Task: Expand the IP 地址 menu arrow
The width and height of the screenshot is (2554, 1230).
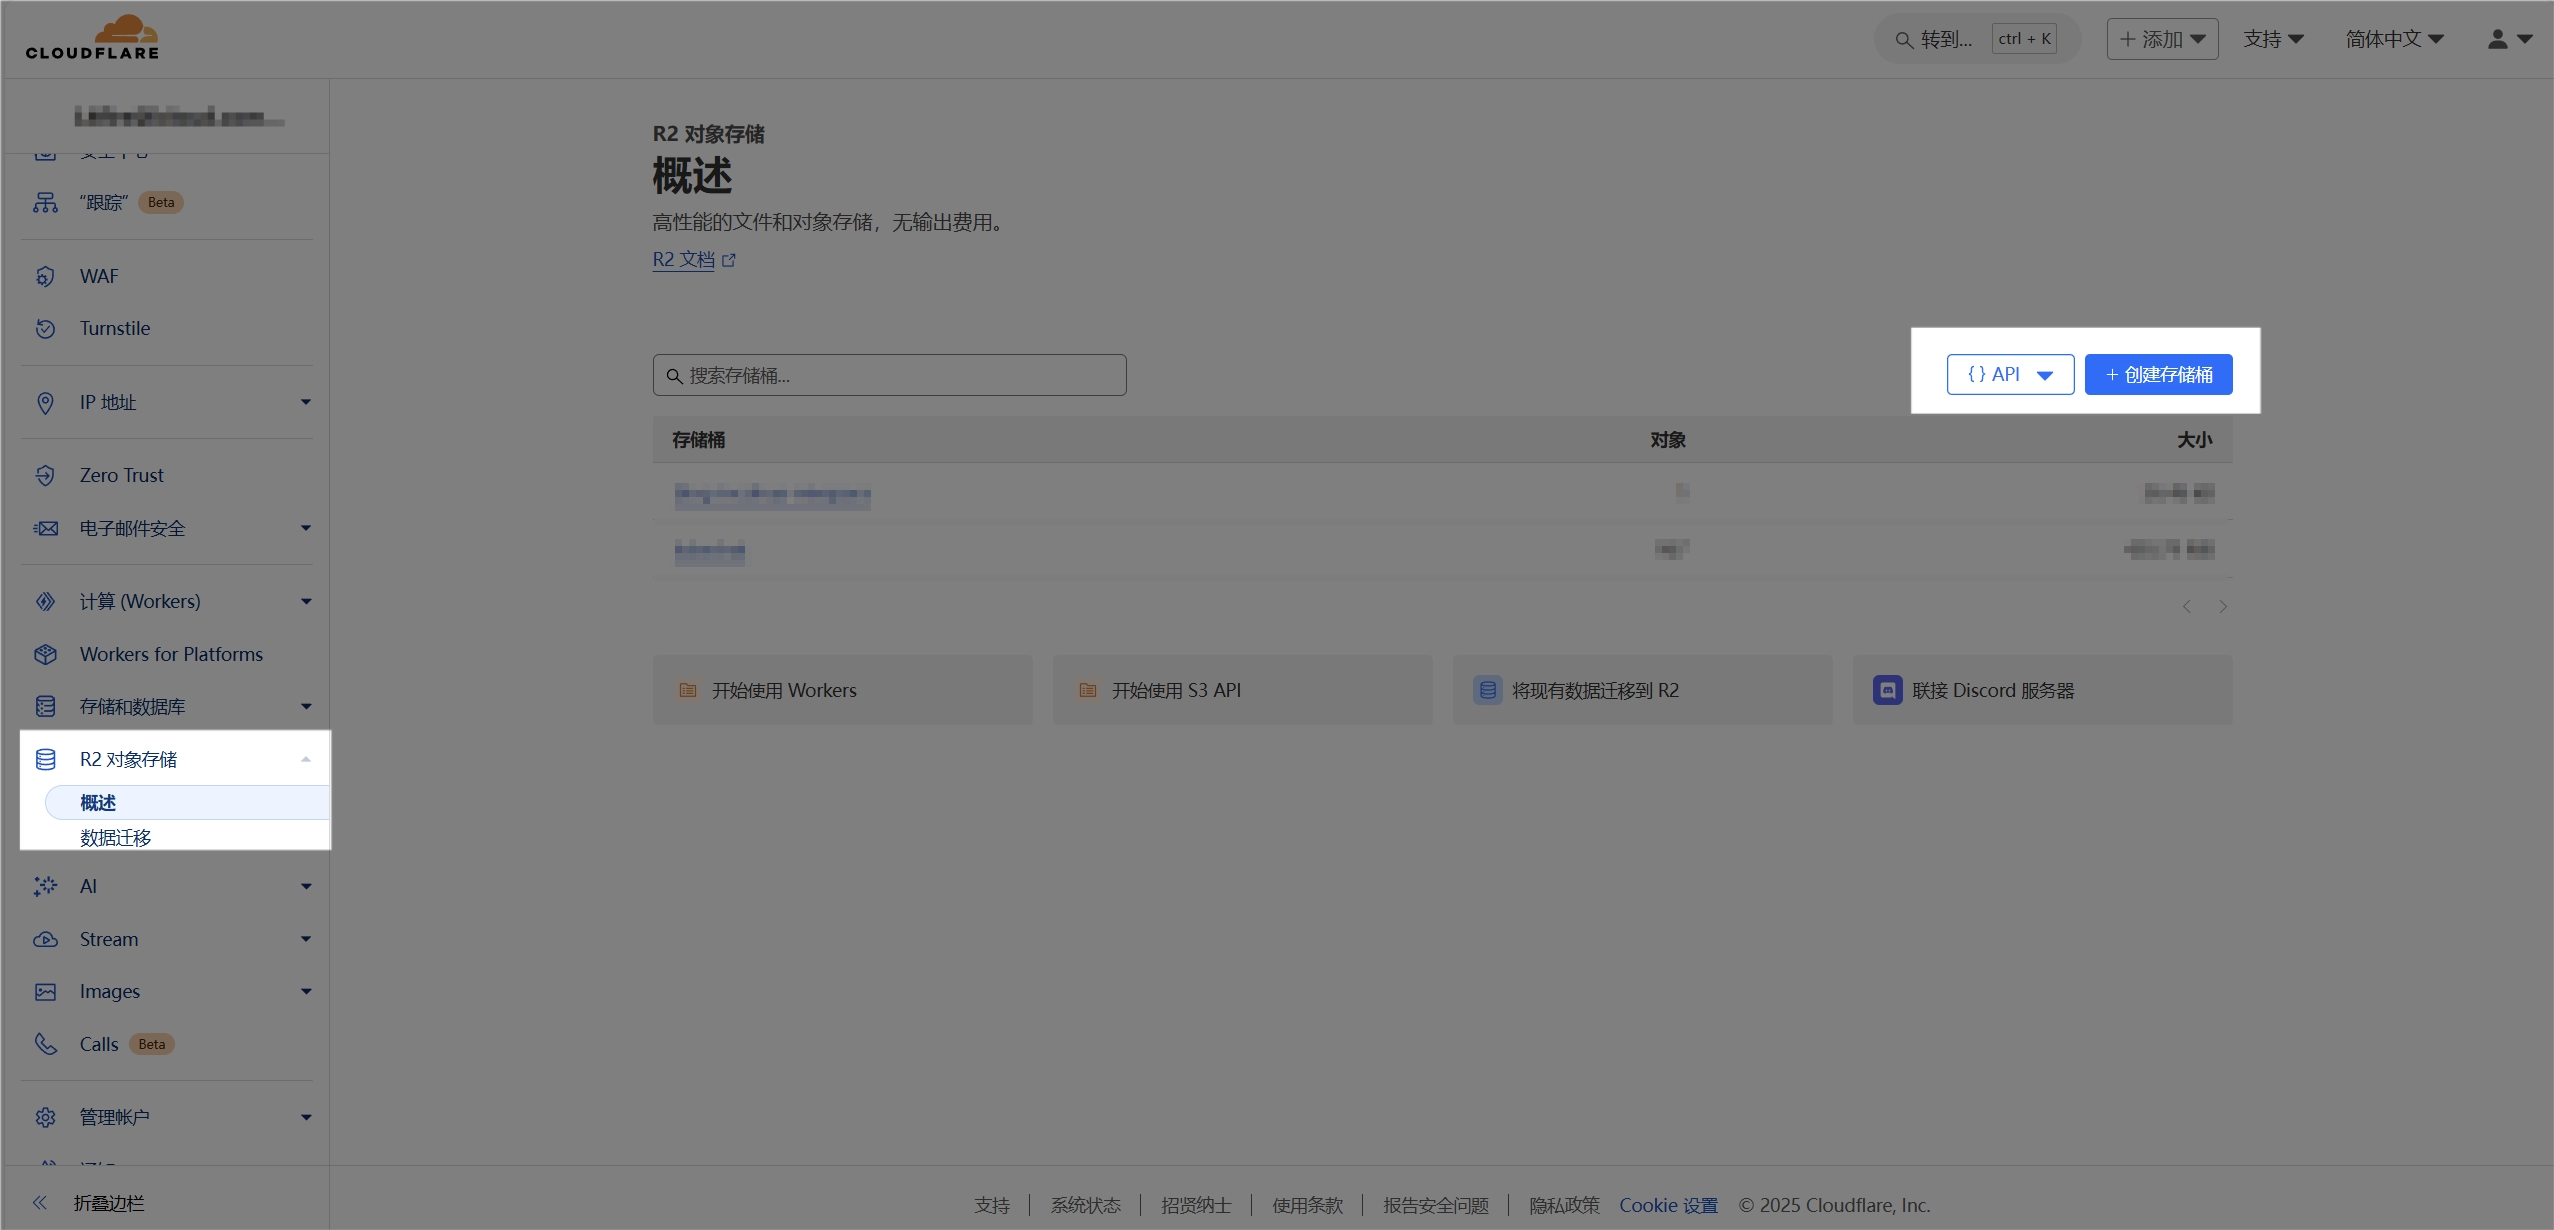Action: click(306, 402)
